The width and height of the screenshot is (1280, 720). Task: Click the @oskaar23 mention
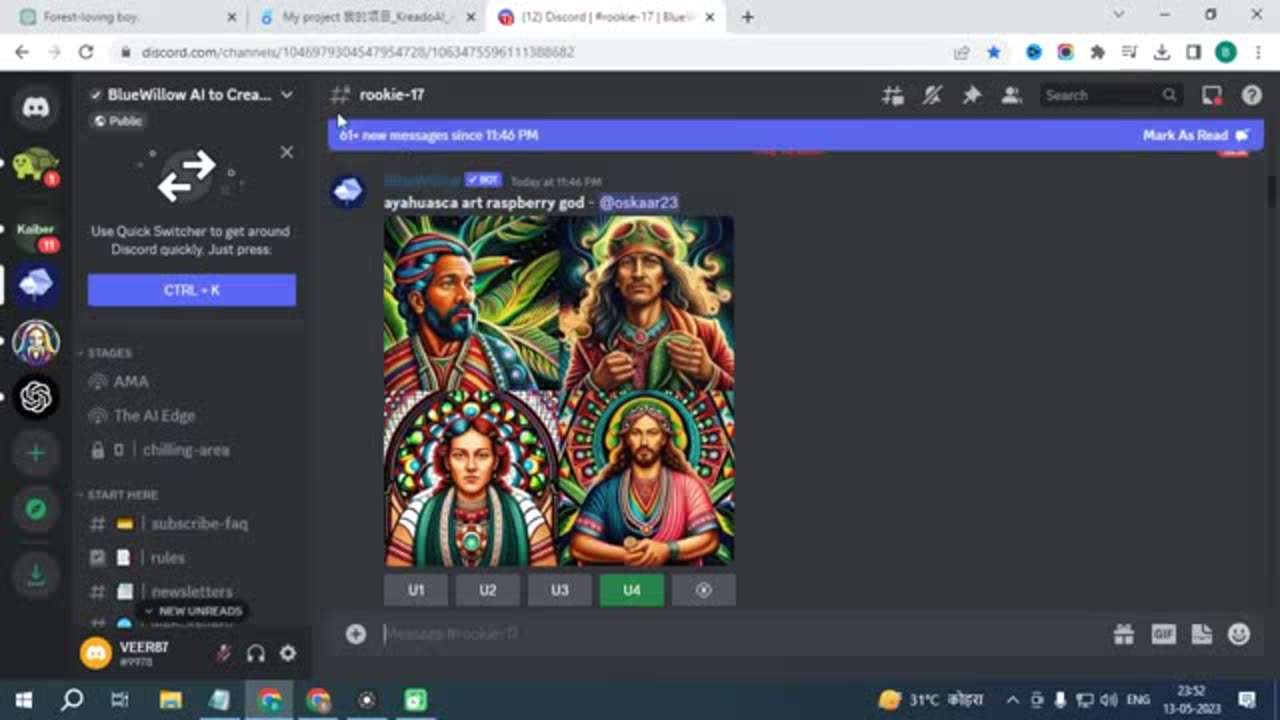coord(638,202)
